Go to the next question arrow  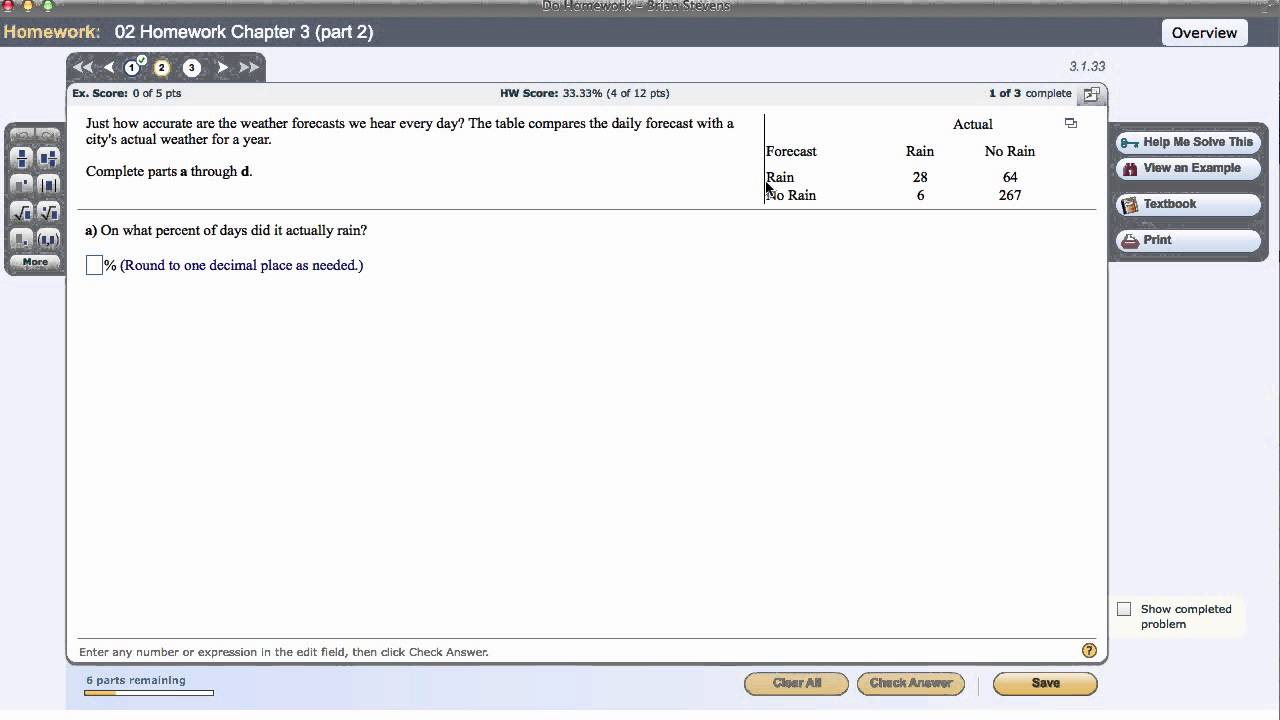click(222, 68)
